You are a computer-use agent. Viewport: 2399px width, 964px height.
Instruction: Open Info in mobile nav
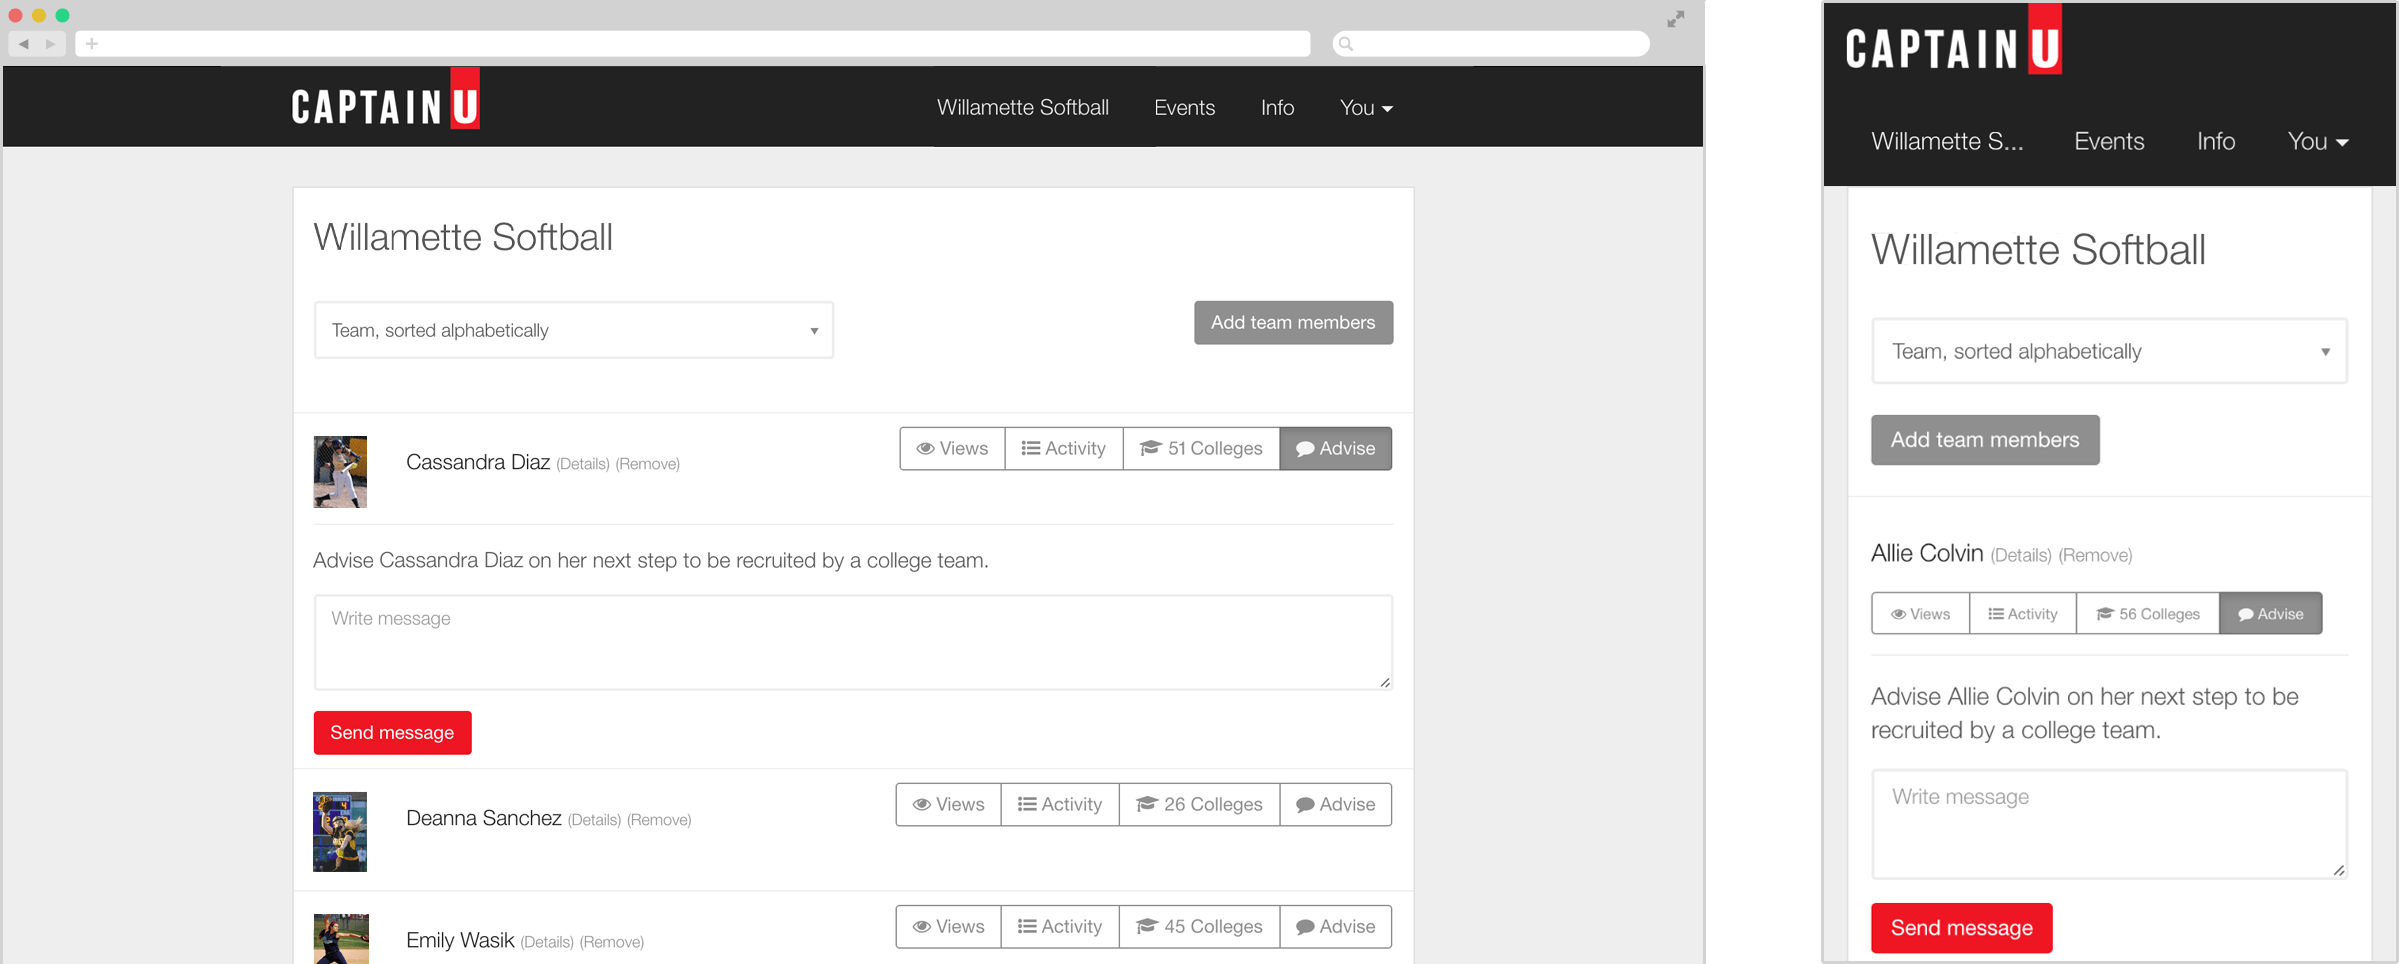click(2216, 141)
